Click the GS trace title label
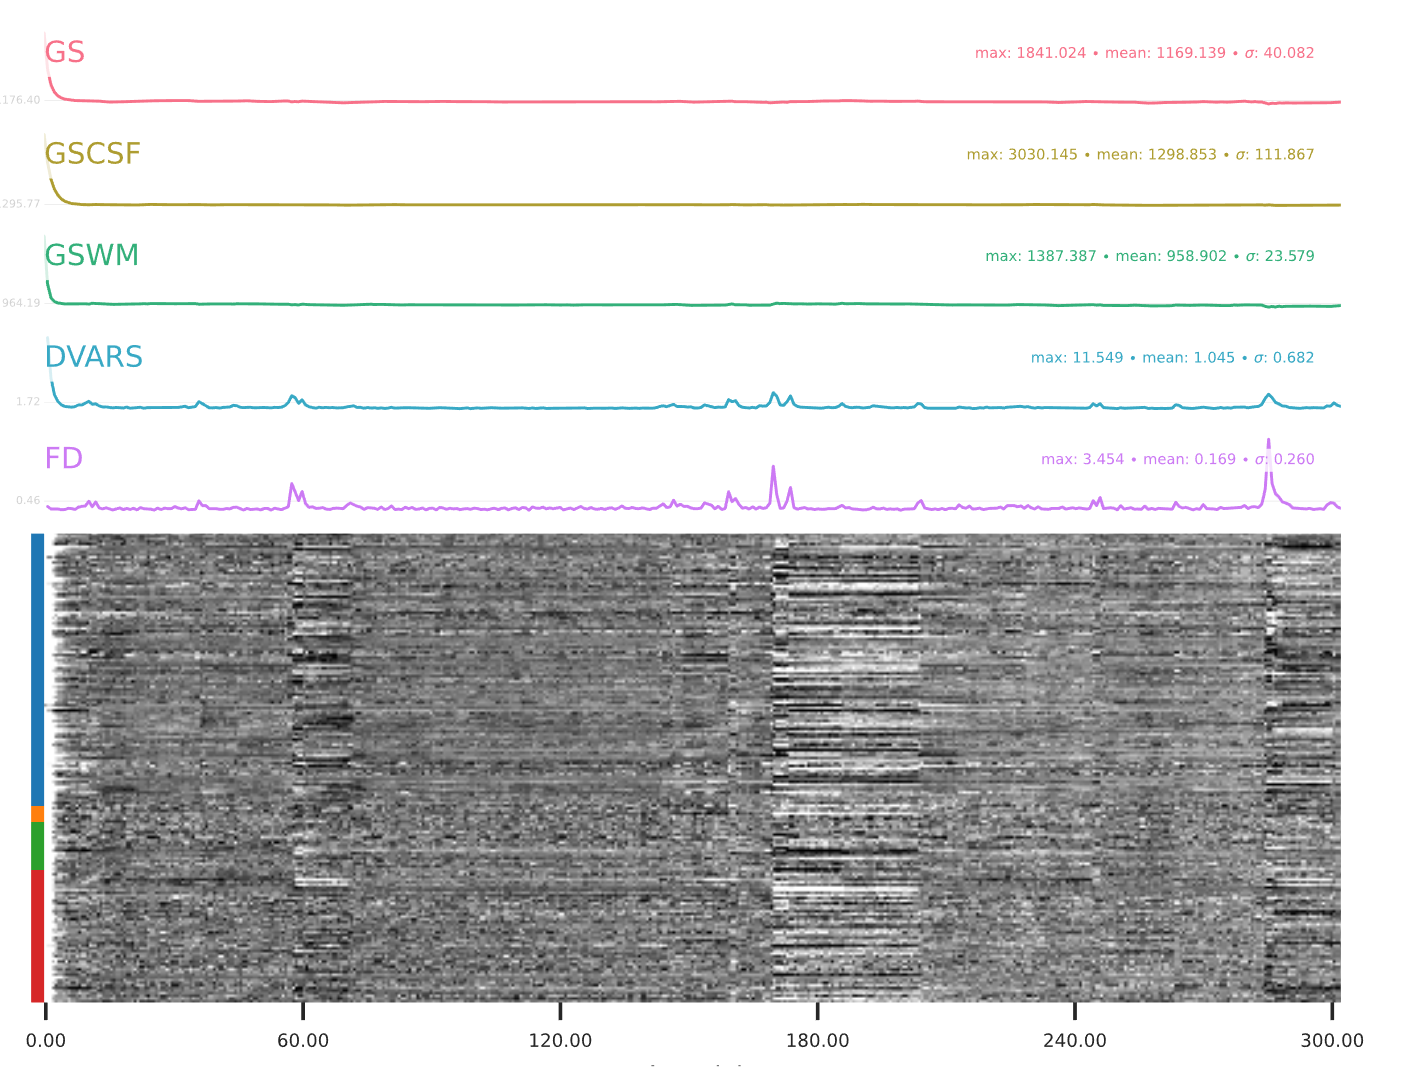Screen dimensions: 1426x1087 65,52
